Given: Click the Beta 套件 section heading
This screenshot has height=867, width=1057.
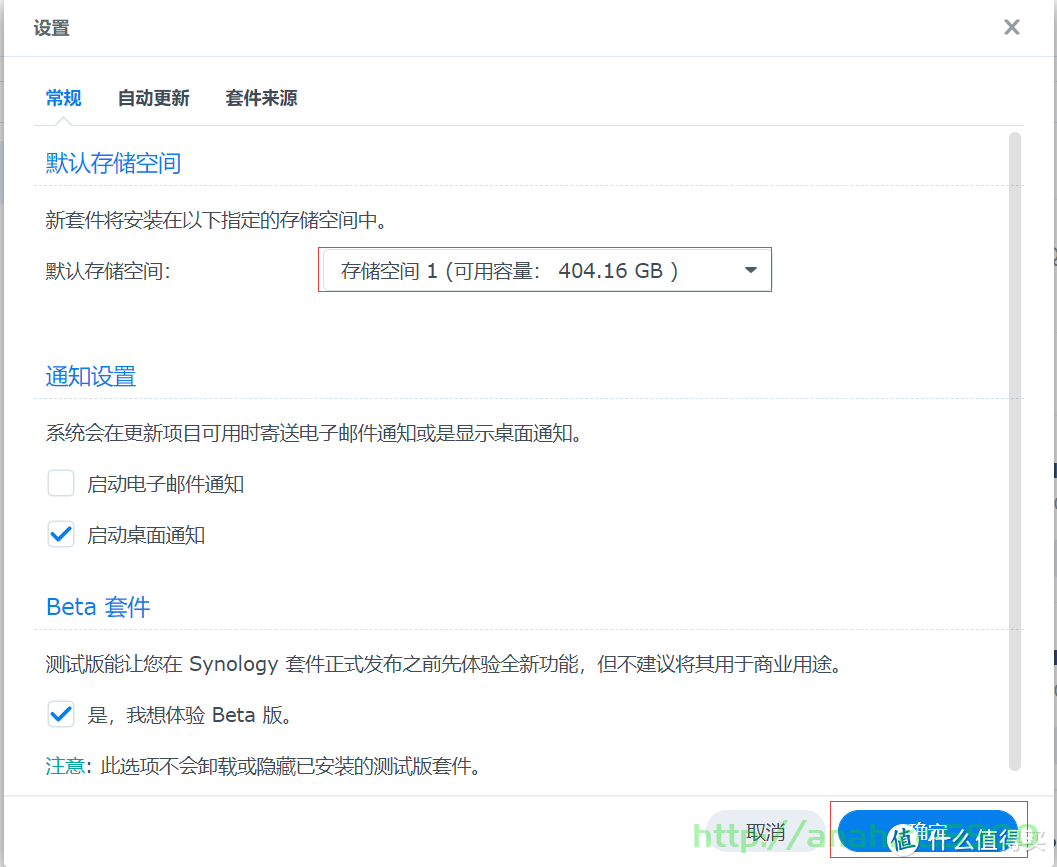Looking at the screenshot, I should coord(98,607).
